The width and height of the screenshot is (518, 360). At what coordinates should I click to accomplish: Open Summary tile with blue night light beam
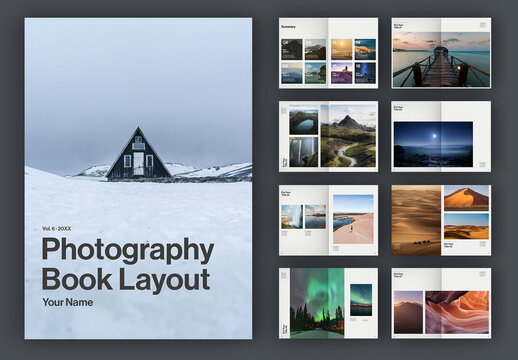pyautogui.click(x=365, y=73)
